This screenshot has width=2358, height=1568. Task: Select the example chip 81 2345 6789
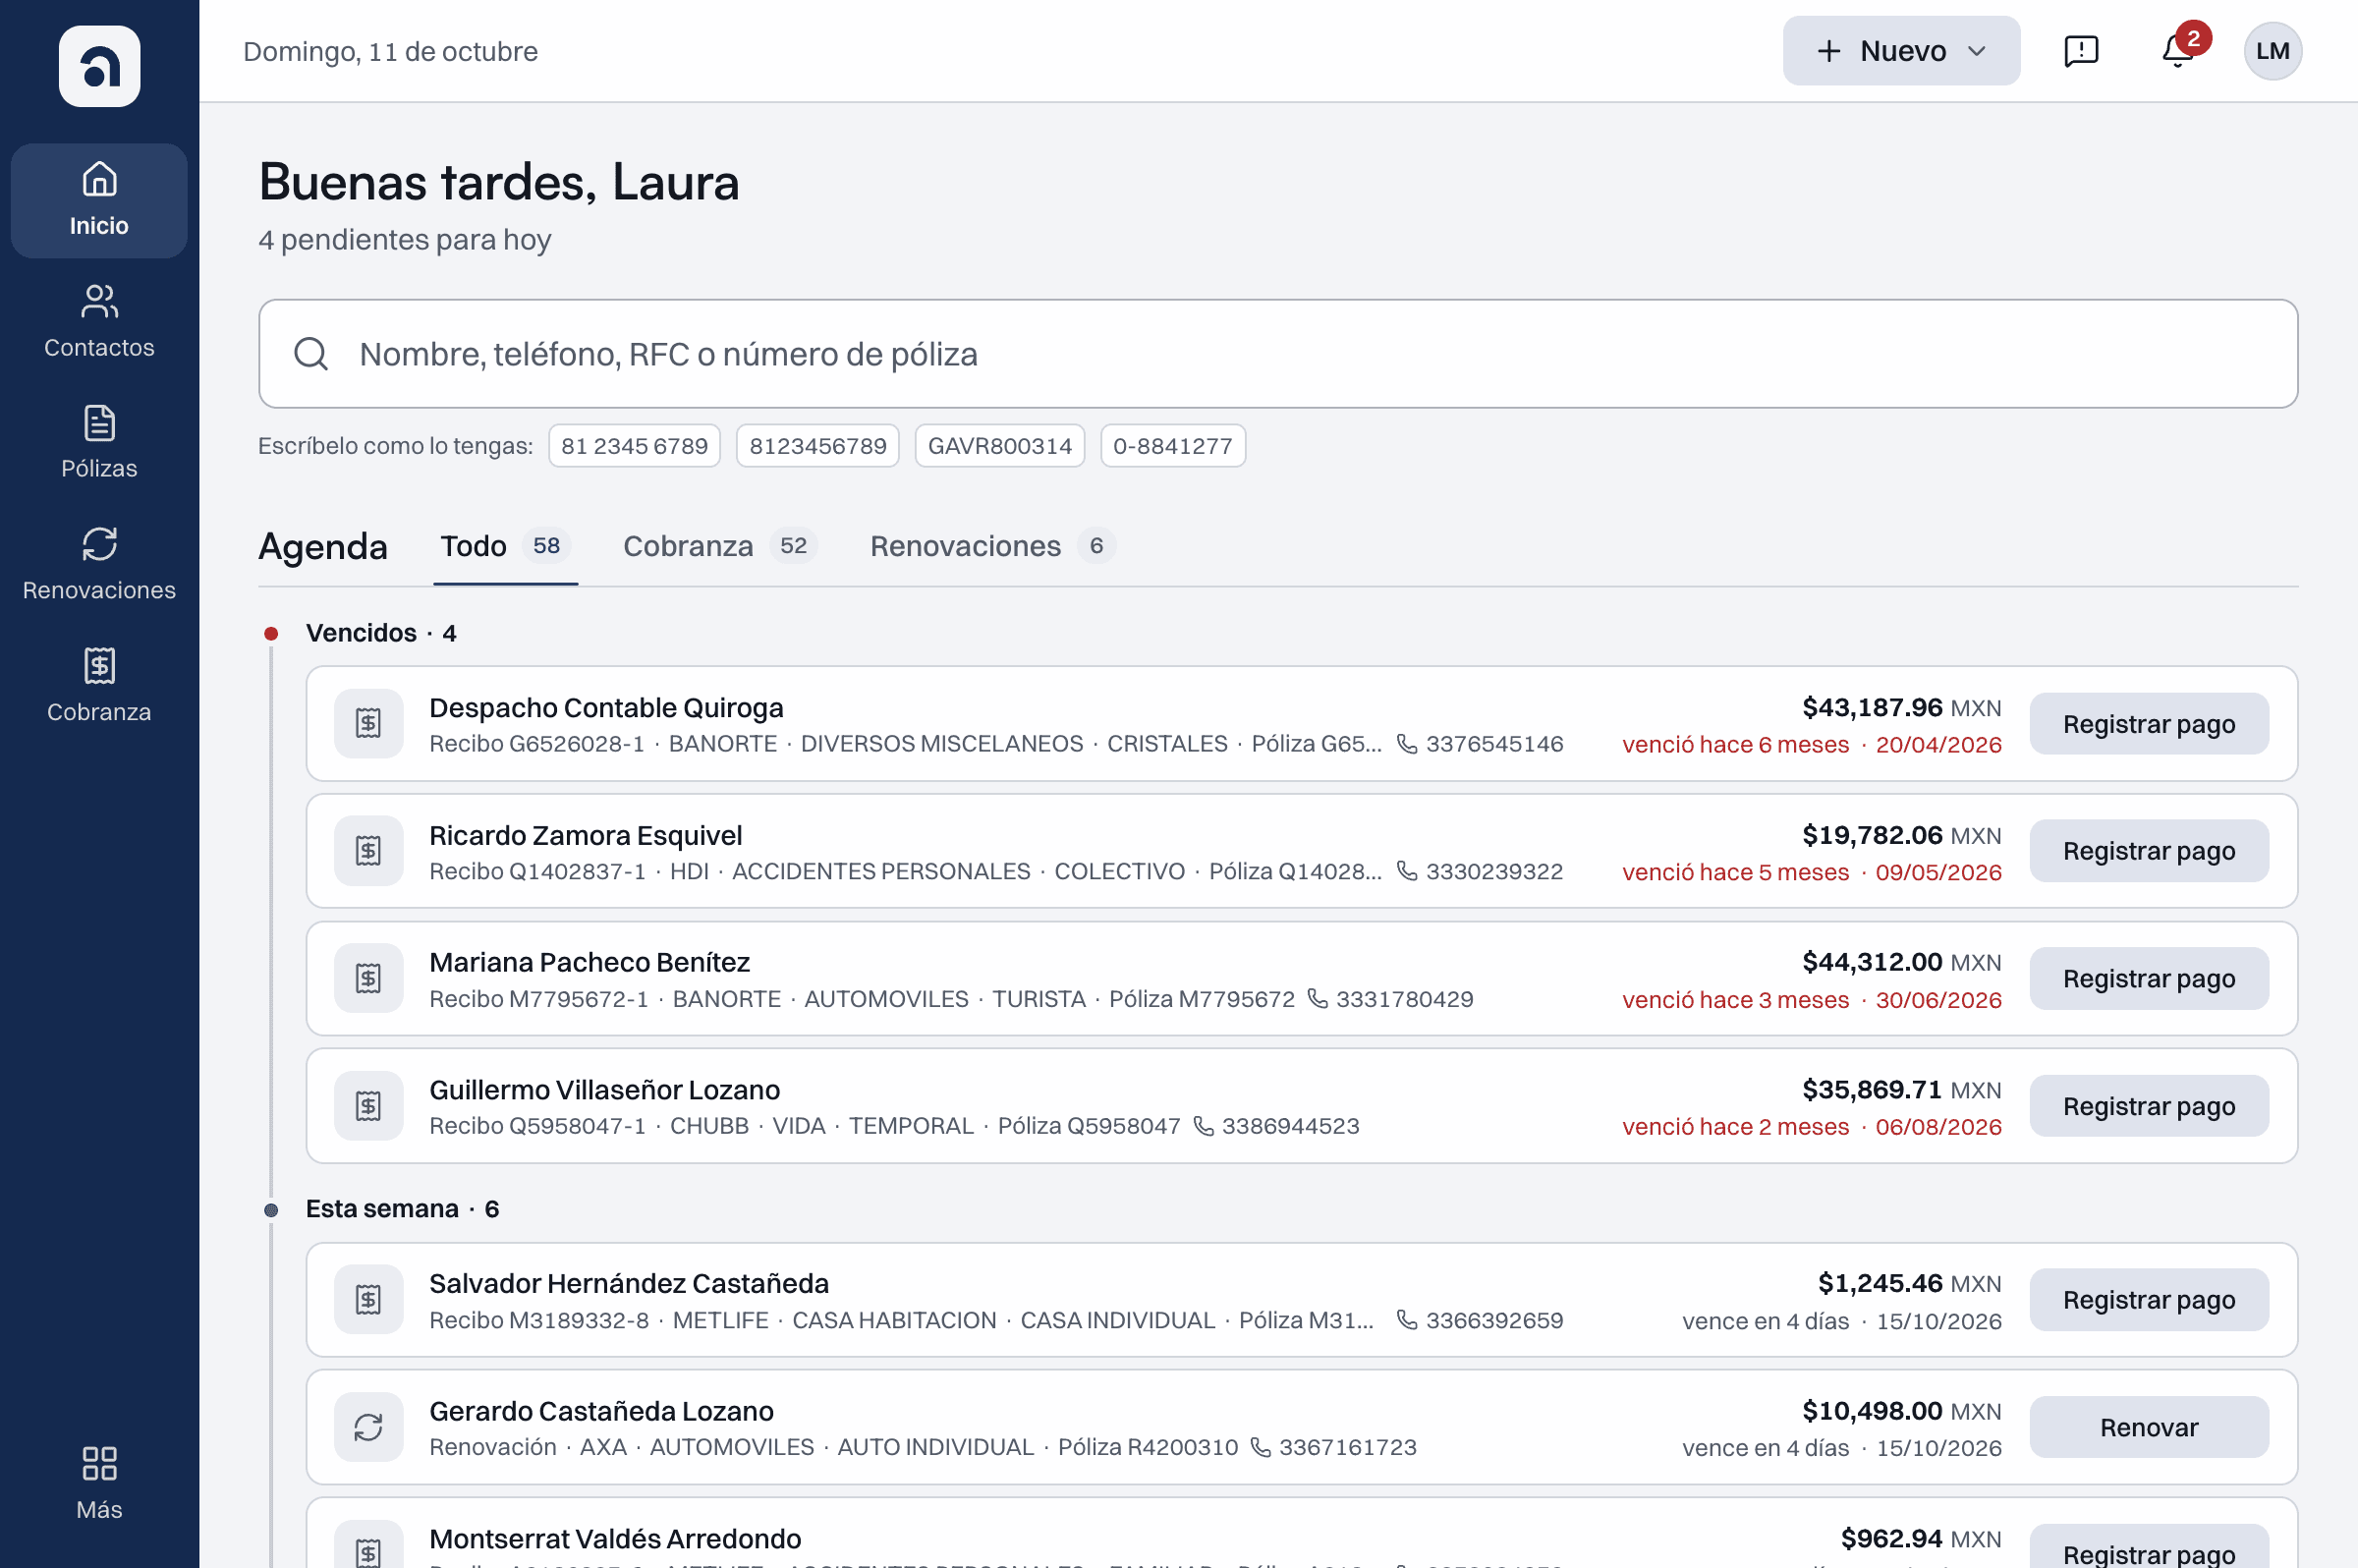point(634,446)
